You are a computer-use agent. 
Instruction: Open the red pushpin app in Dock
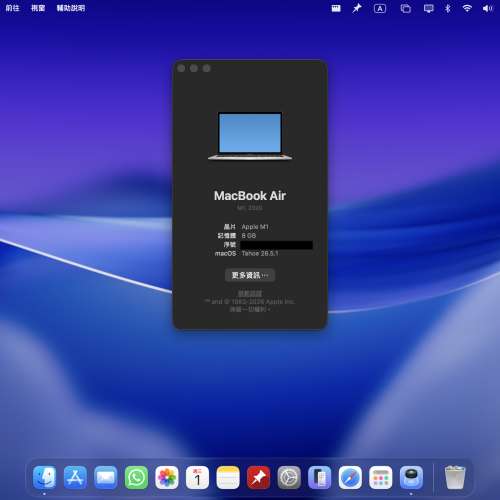(x=259, y=477)
